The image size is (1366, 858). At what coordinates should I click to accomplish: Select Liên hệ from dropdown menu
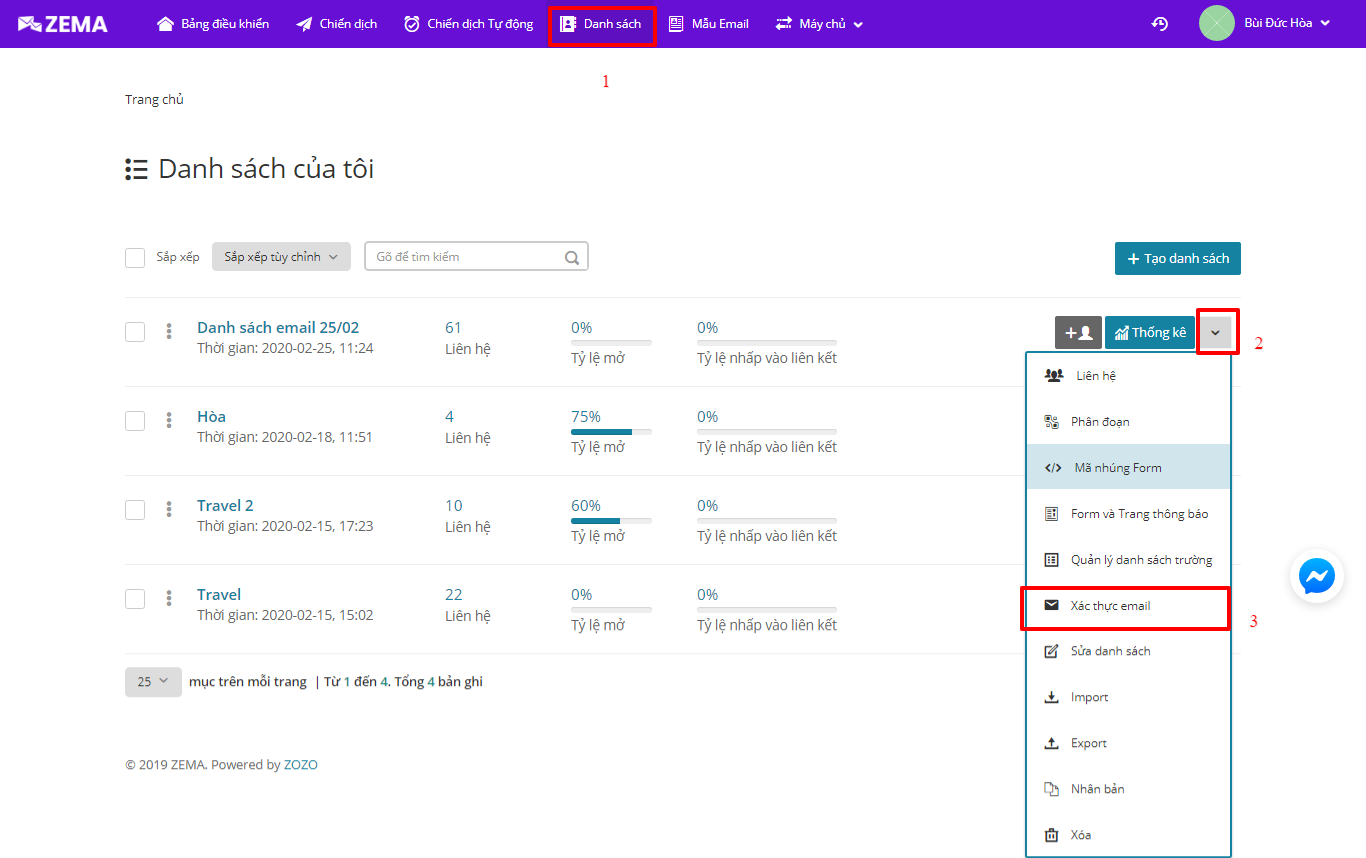point(1129,376)
